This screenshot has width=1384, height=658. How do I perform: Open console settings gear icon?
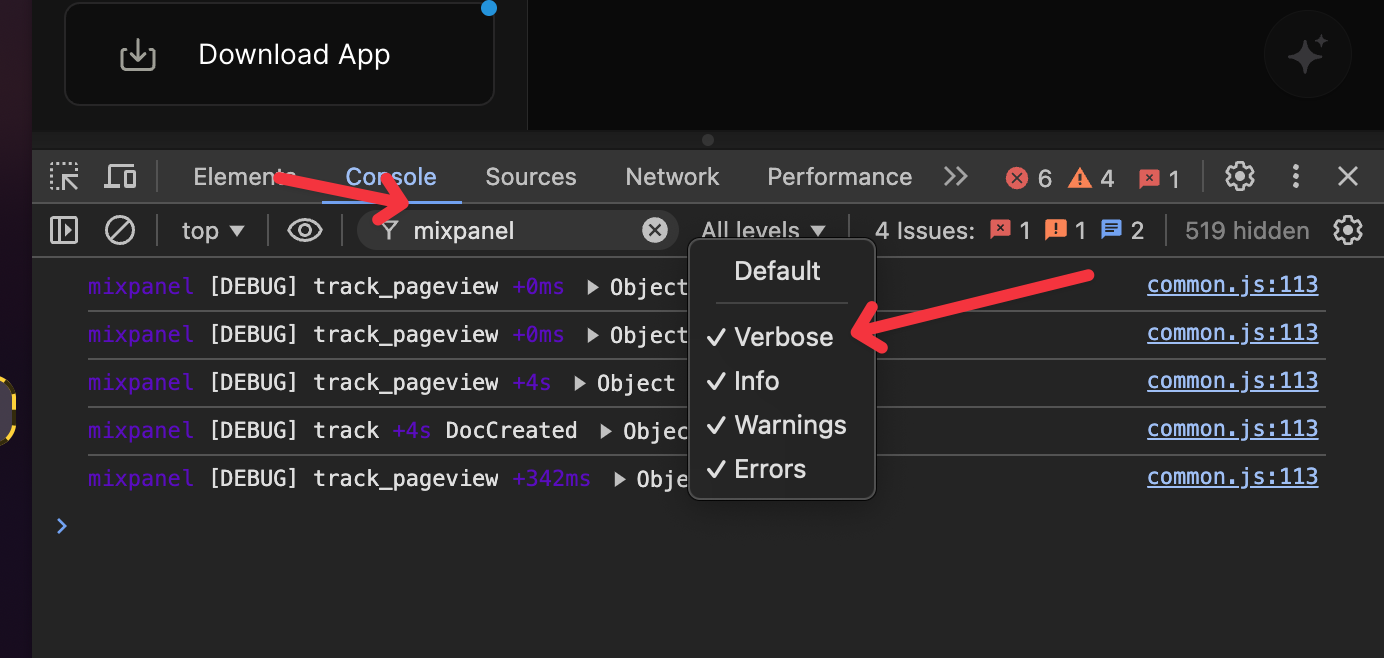(x=1348, y=231)
